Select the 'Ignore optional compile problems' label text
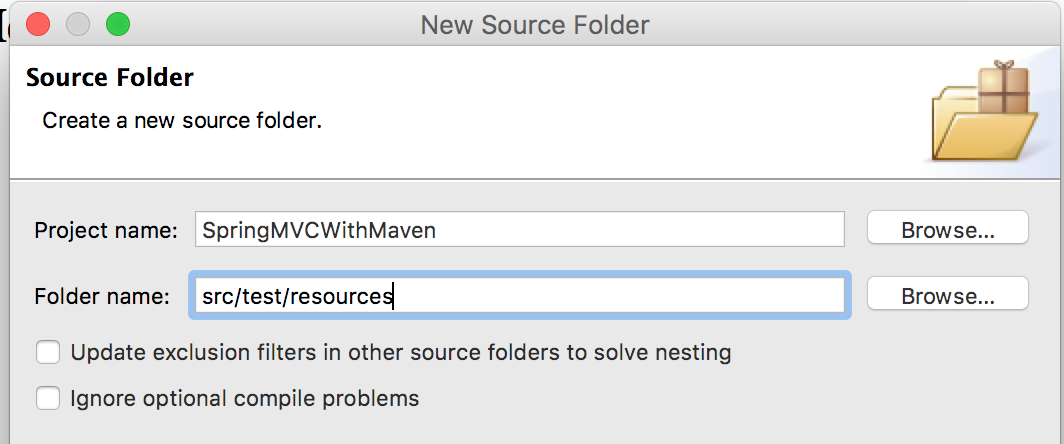Viewport: 1064px width, 444px height. click(x=244, y=399)
